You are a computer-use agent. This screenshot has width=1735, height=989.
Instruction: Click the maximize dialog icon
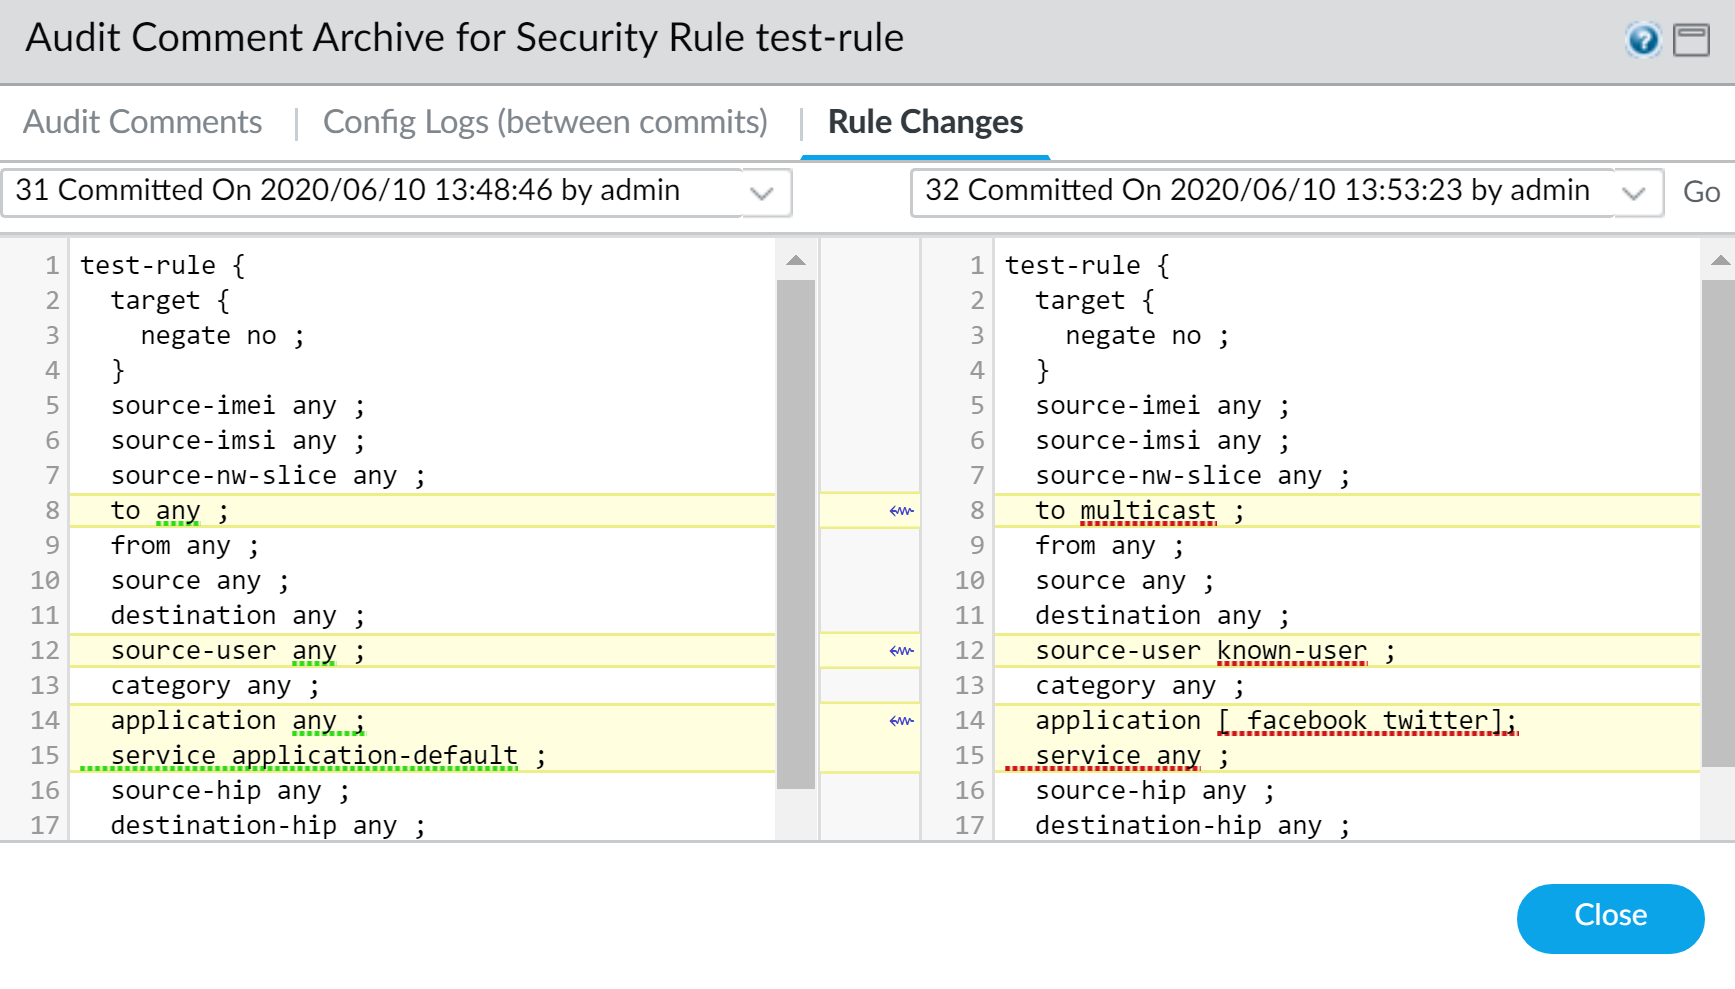click(x=1691, y=40)
